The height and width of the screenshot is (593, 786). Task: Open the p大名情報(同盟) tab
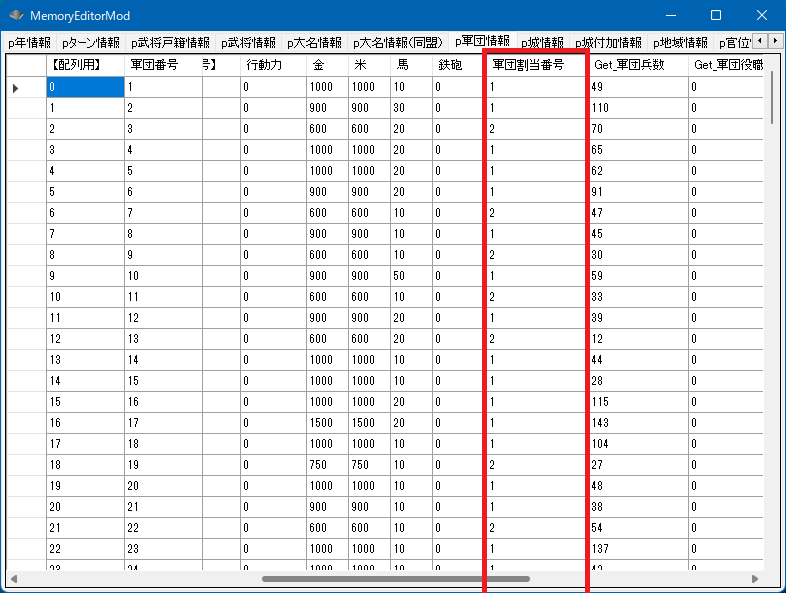[397, 43]
